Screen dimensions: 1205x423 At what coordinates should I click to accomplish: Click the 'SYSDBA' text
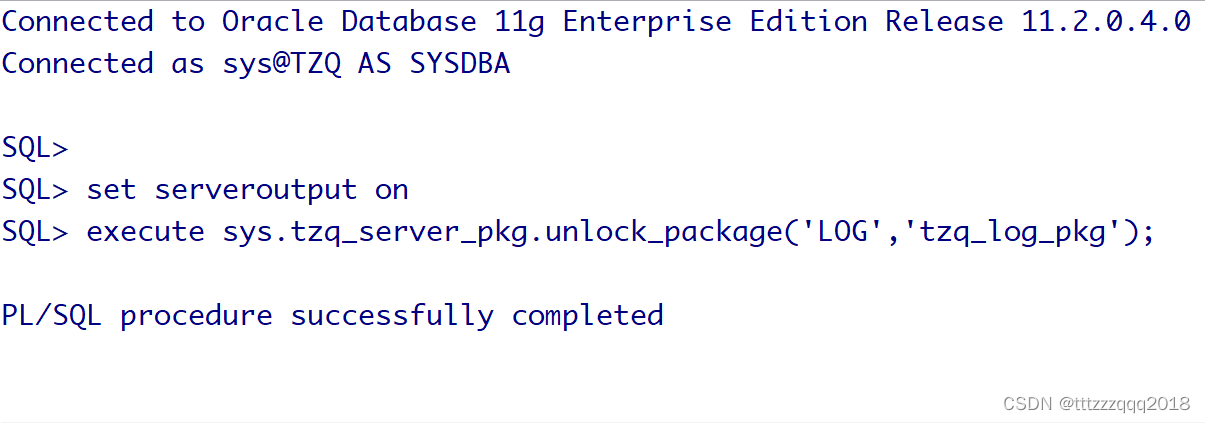pyautogui.click(x=460, y=64)
